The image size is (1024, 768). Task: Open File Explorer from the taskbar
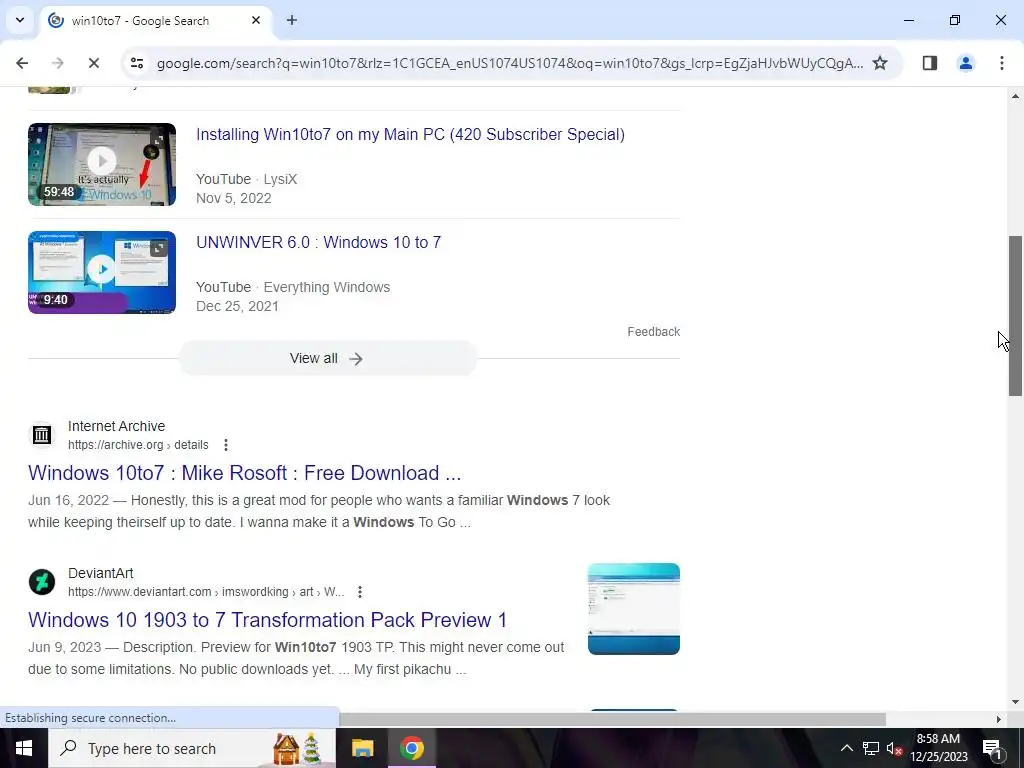pos(362,748)
